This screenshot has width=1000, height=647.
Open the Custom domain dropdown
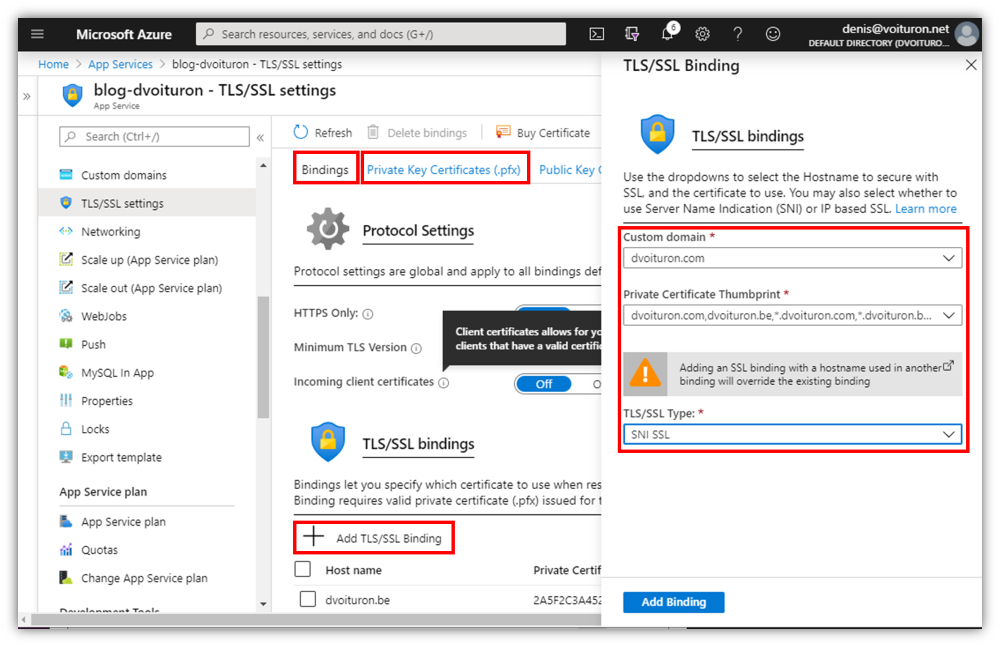[x=793, y=258]
